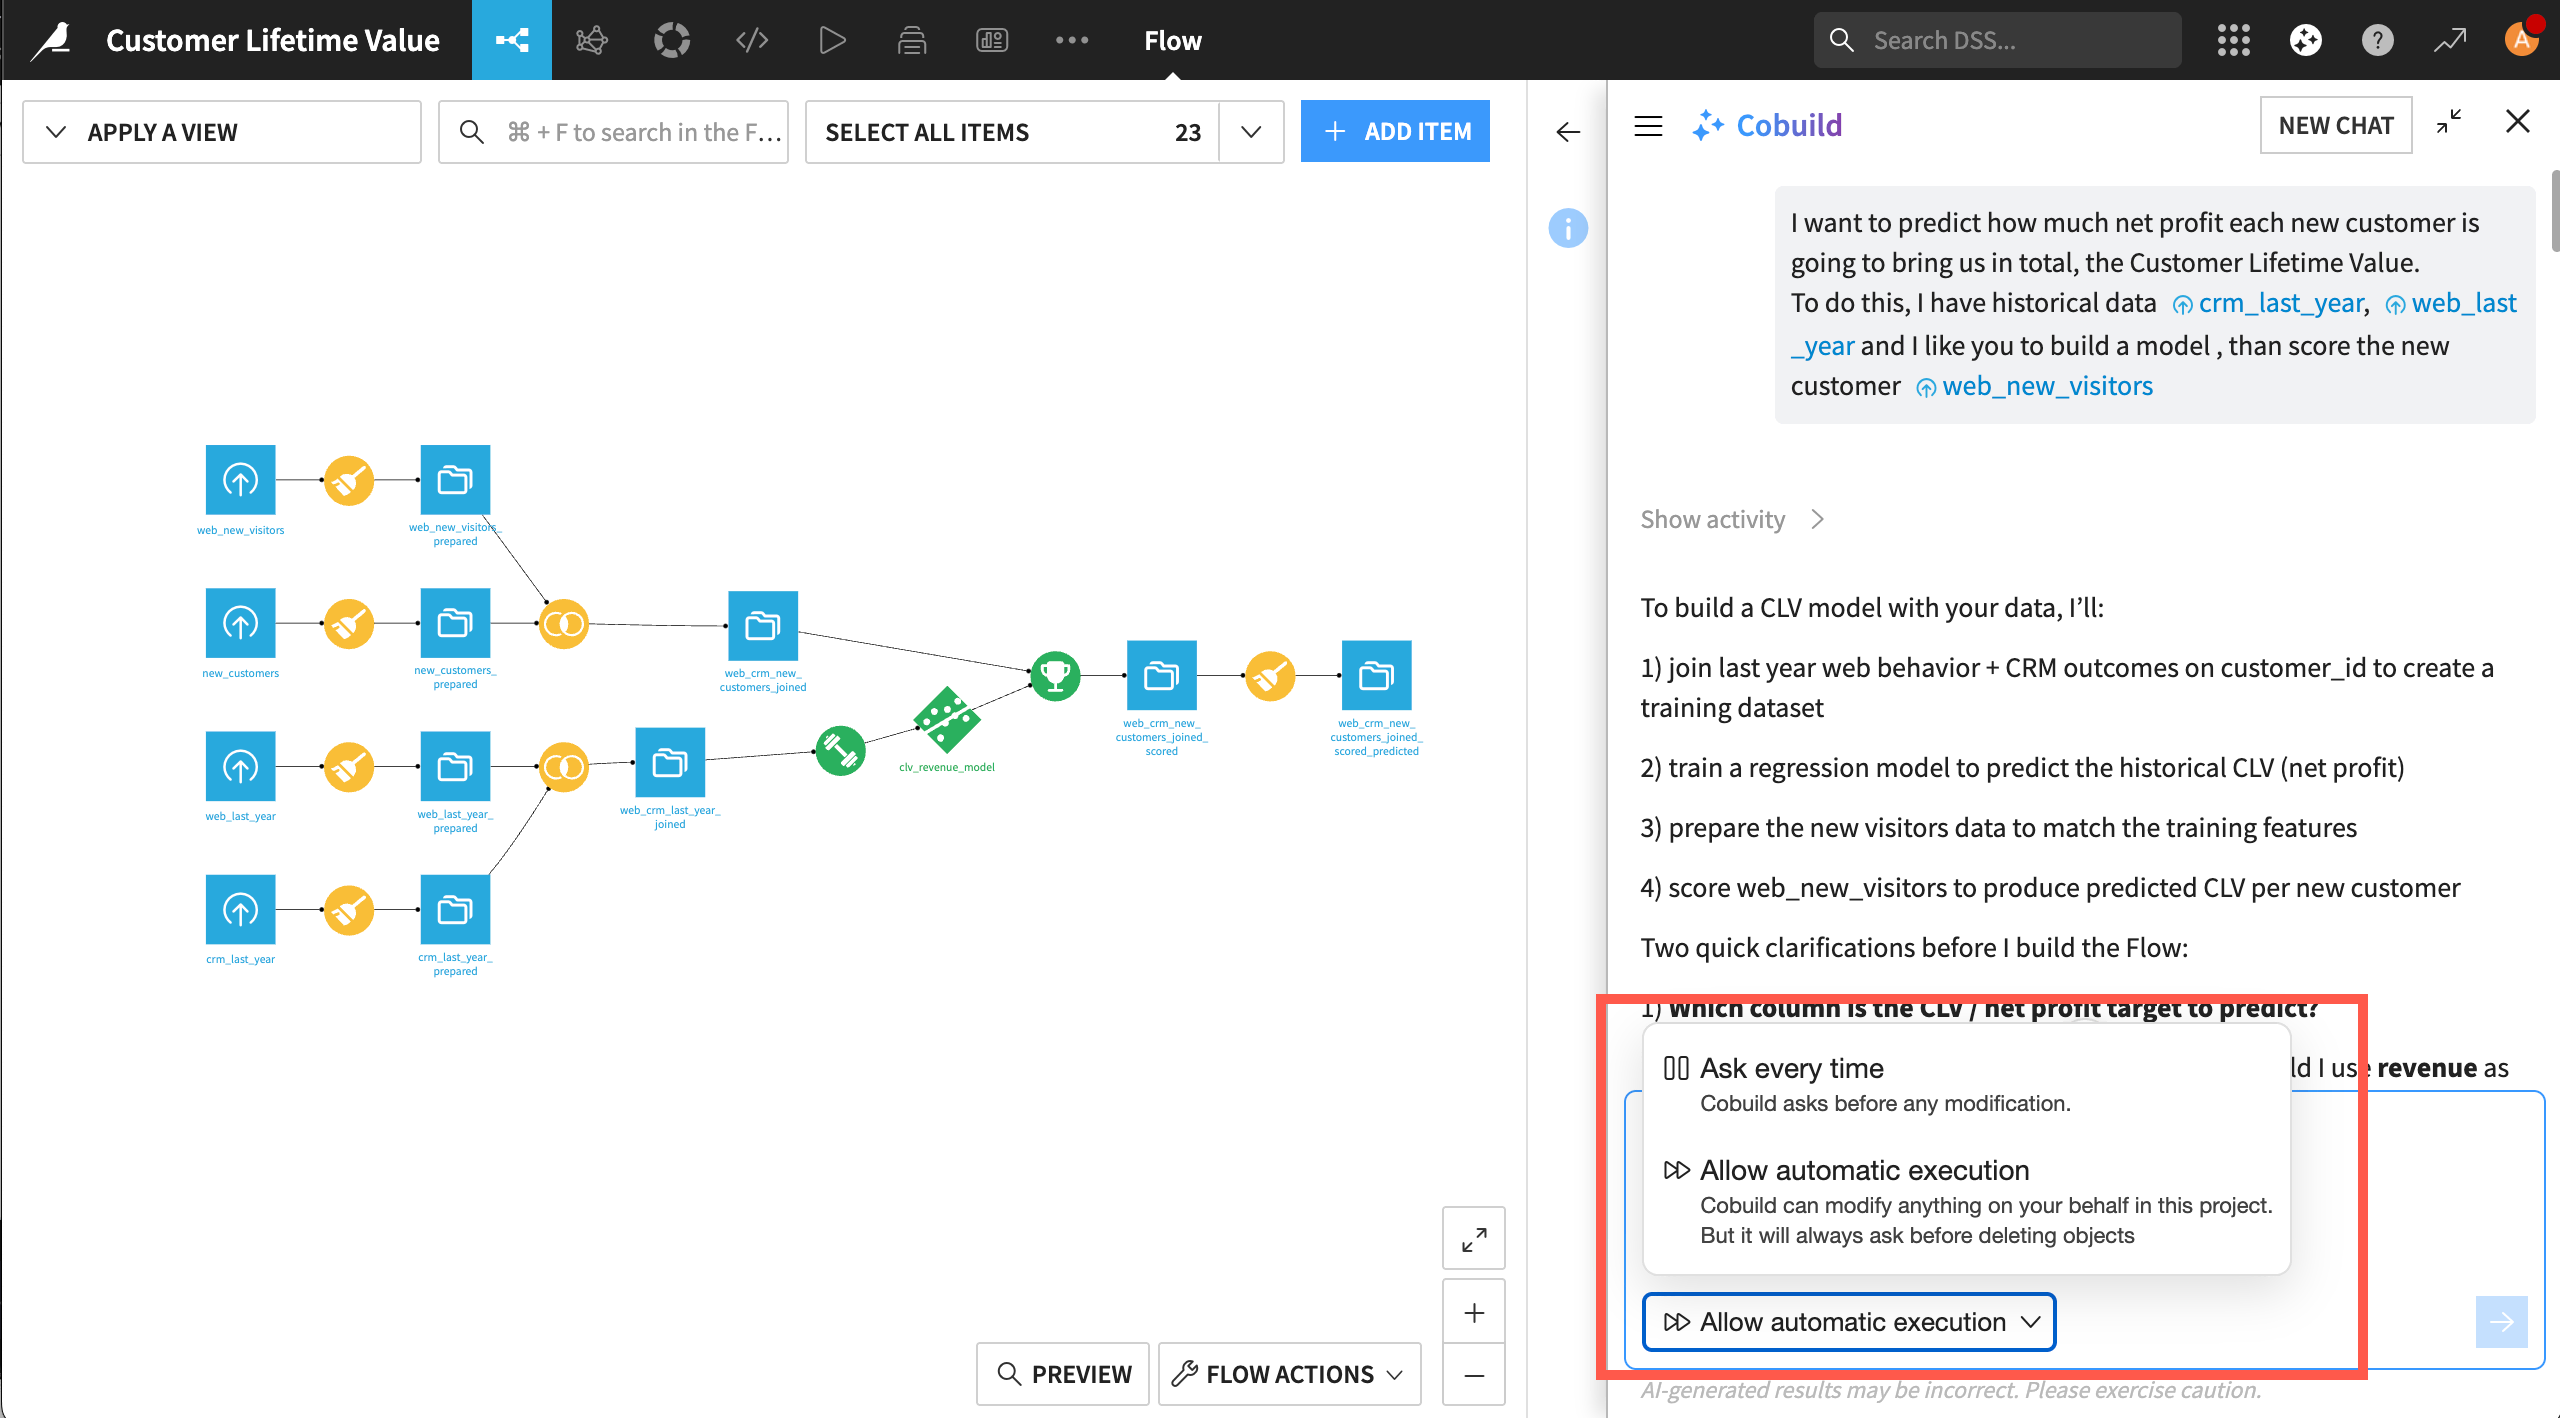Select the prepare recipe before scored_predicted dataset

pyautogui.click(x=1270, y=676)
